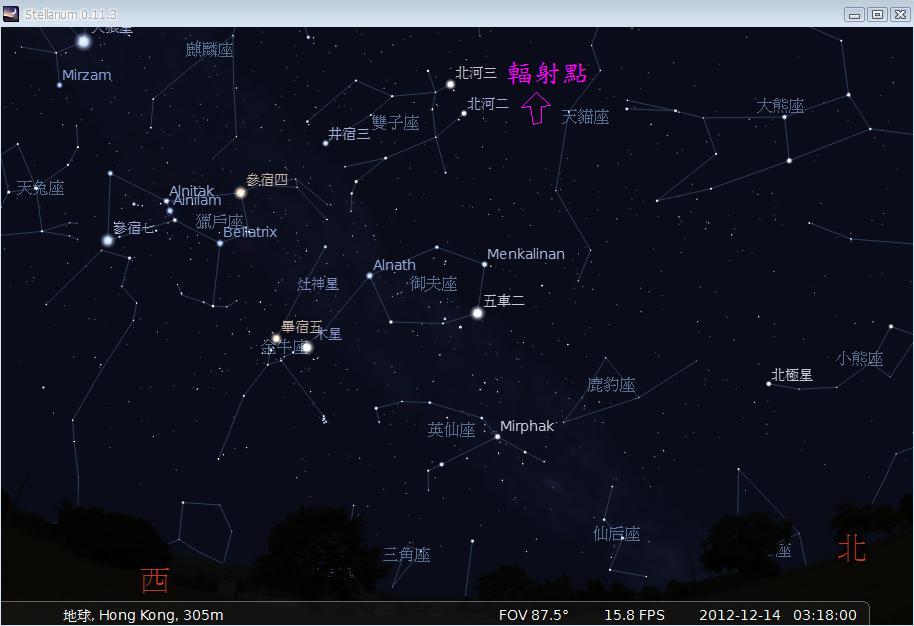Minimize the Stellarium window
The image size is (914, 626).
pyautogui.click(x=854, y=14)
